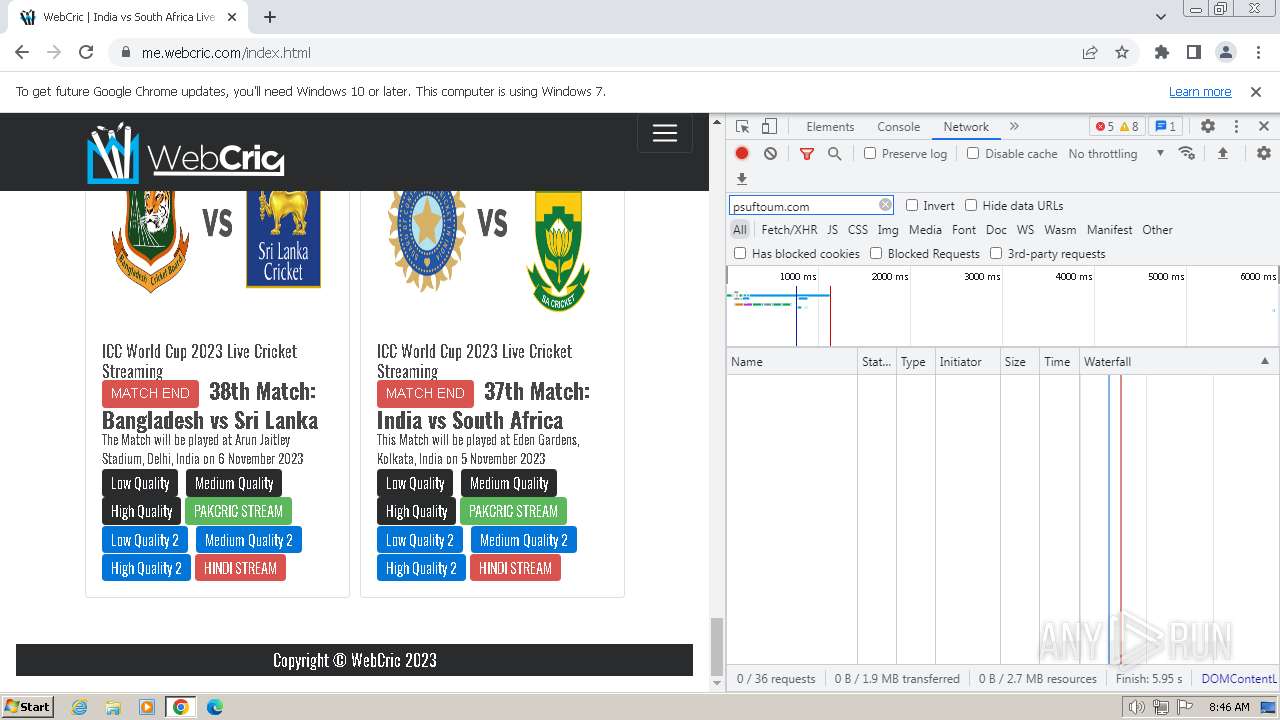Tick the Invert filter checkbox
Image resolution: width=1280 pixels, height=720 pixels.
click(912, 205)
